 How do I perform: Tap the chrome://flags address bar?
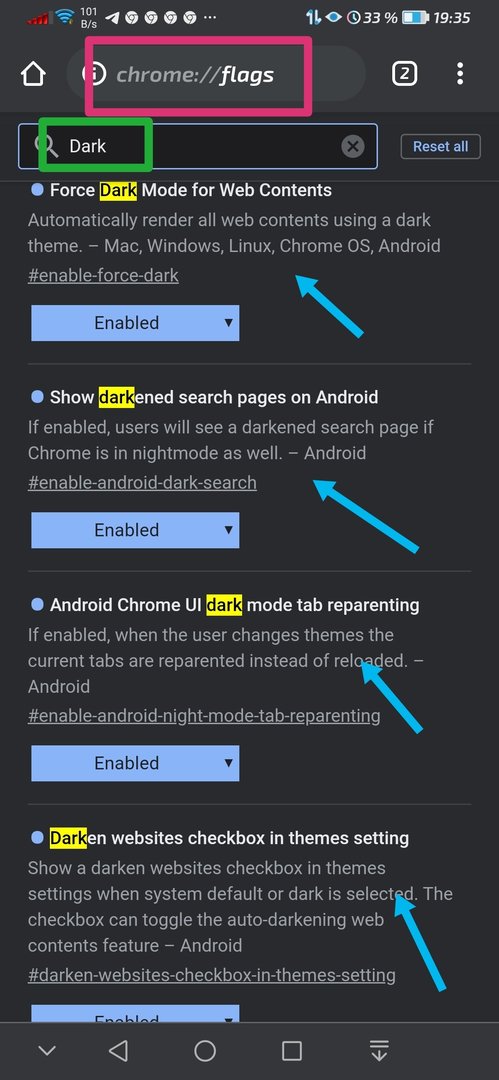(x=216, y=74)
